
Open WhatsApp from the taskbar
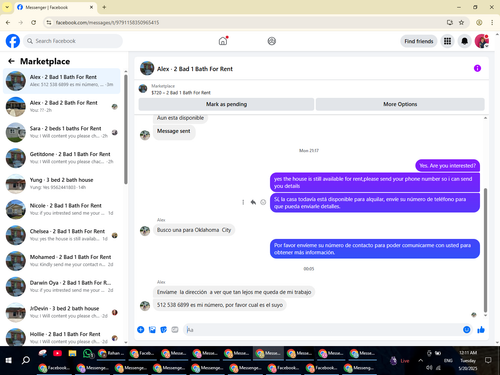coord(87,353)
